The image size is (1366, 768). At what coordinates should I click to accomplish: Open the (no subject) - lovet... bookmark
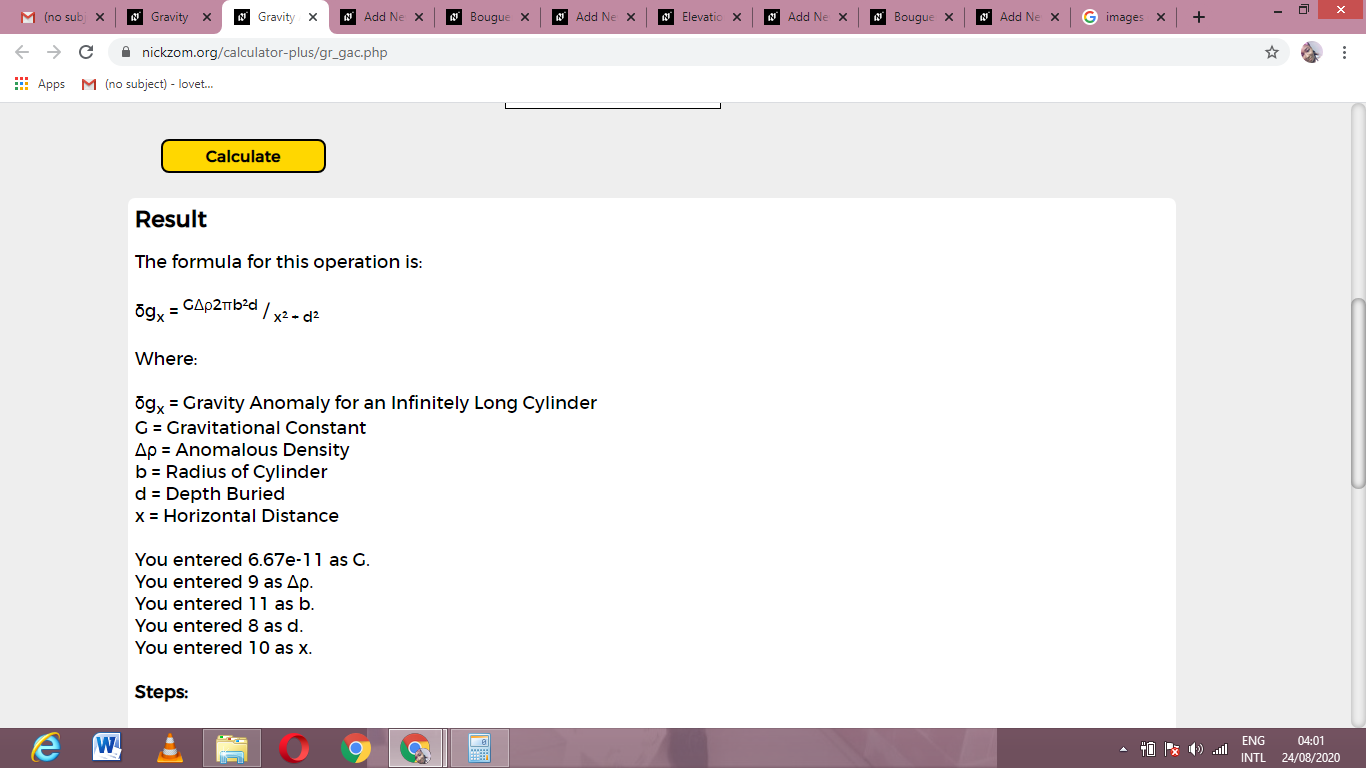pos(148,84)
